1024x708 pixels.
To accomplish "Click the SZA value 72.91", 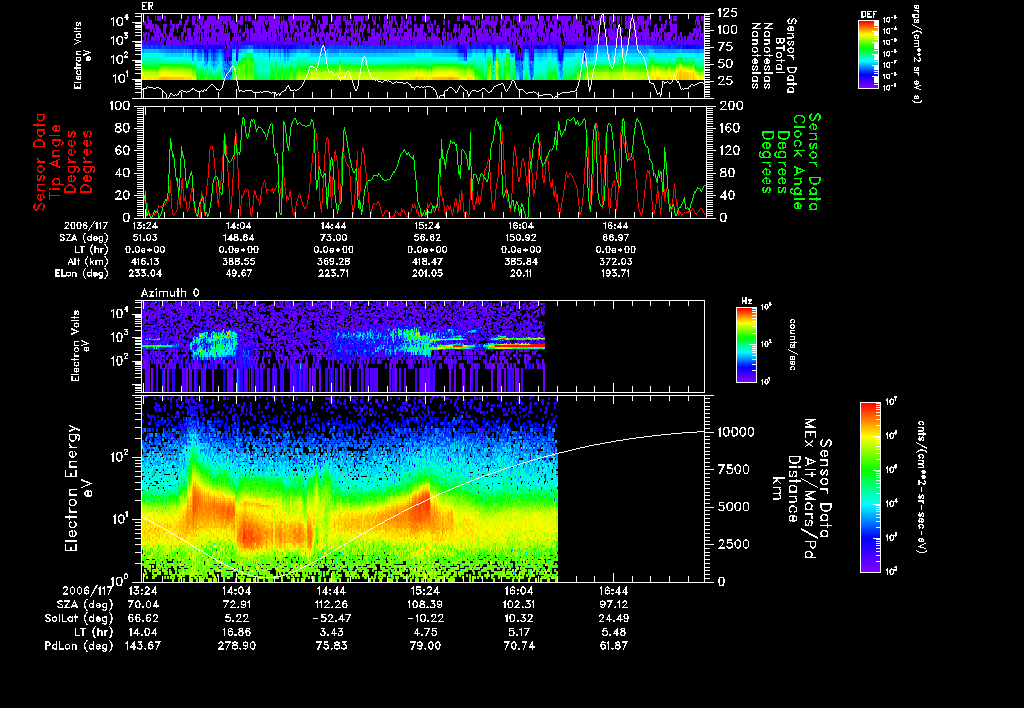I will click(x=236, y=605).
